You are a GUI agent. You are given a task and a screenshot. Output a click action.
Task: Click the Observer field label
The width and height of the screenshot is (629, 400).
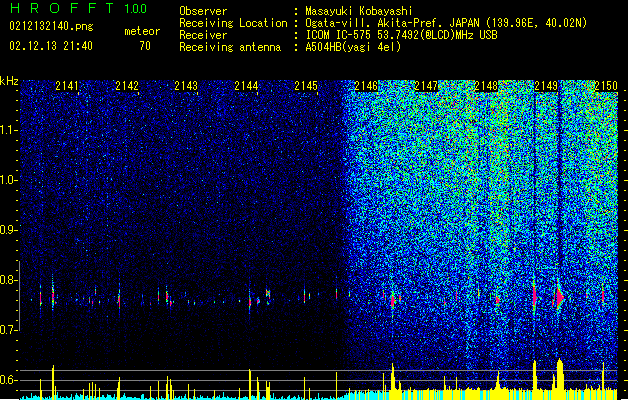pyautogui.click(x=203, y=11)
